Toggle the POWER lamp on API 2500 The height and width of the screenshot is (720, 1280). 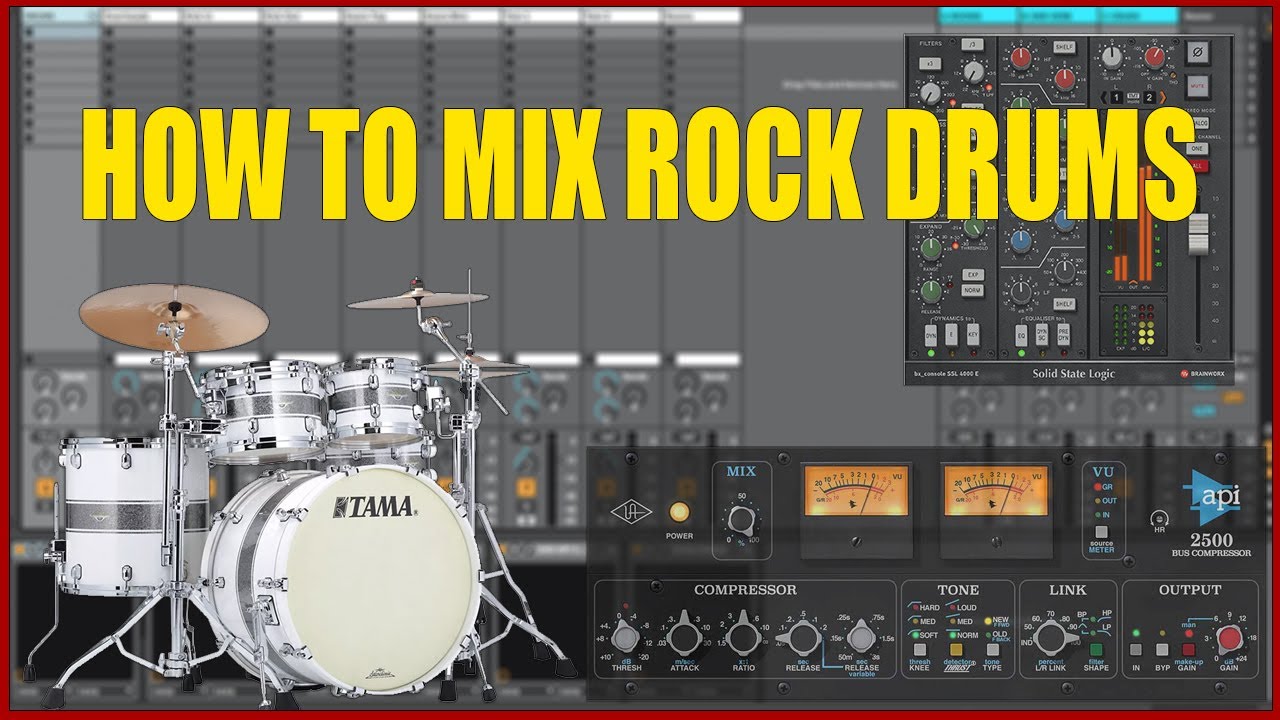(679, 513)
